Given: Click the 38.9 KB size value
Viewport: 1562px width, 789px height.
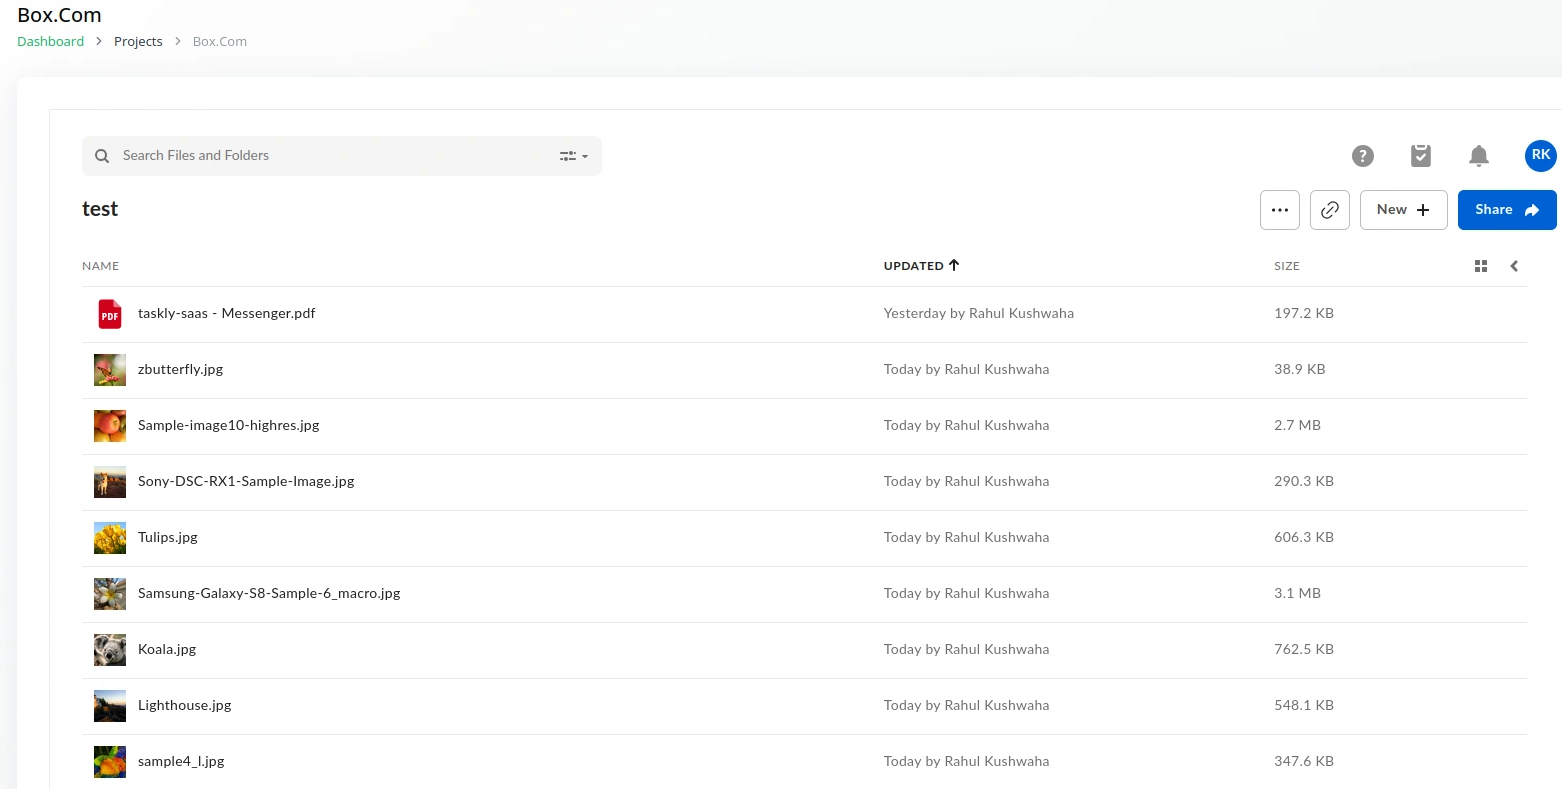Looking at the screenshot, I should (1300, 369).
